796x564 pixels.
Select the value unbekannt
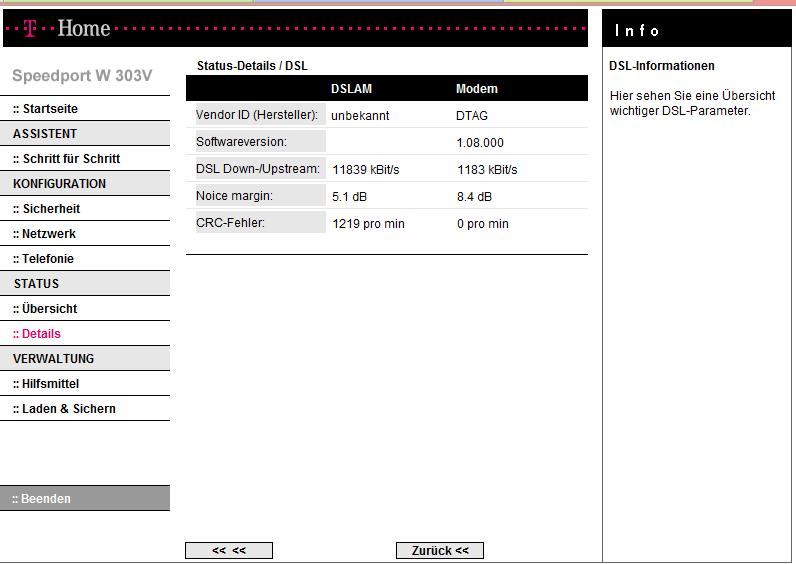[x=360, y=116]
